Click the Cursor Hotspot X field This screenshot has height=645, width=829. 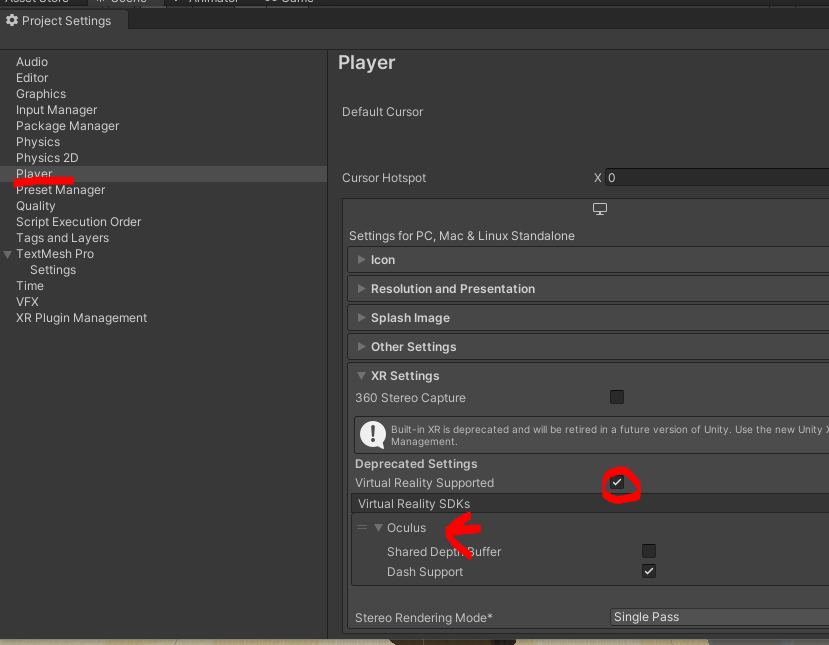coord(717,178)
